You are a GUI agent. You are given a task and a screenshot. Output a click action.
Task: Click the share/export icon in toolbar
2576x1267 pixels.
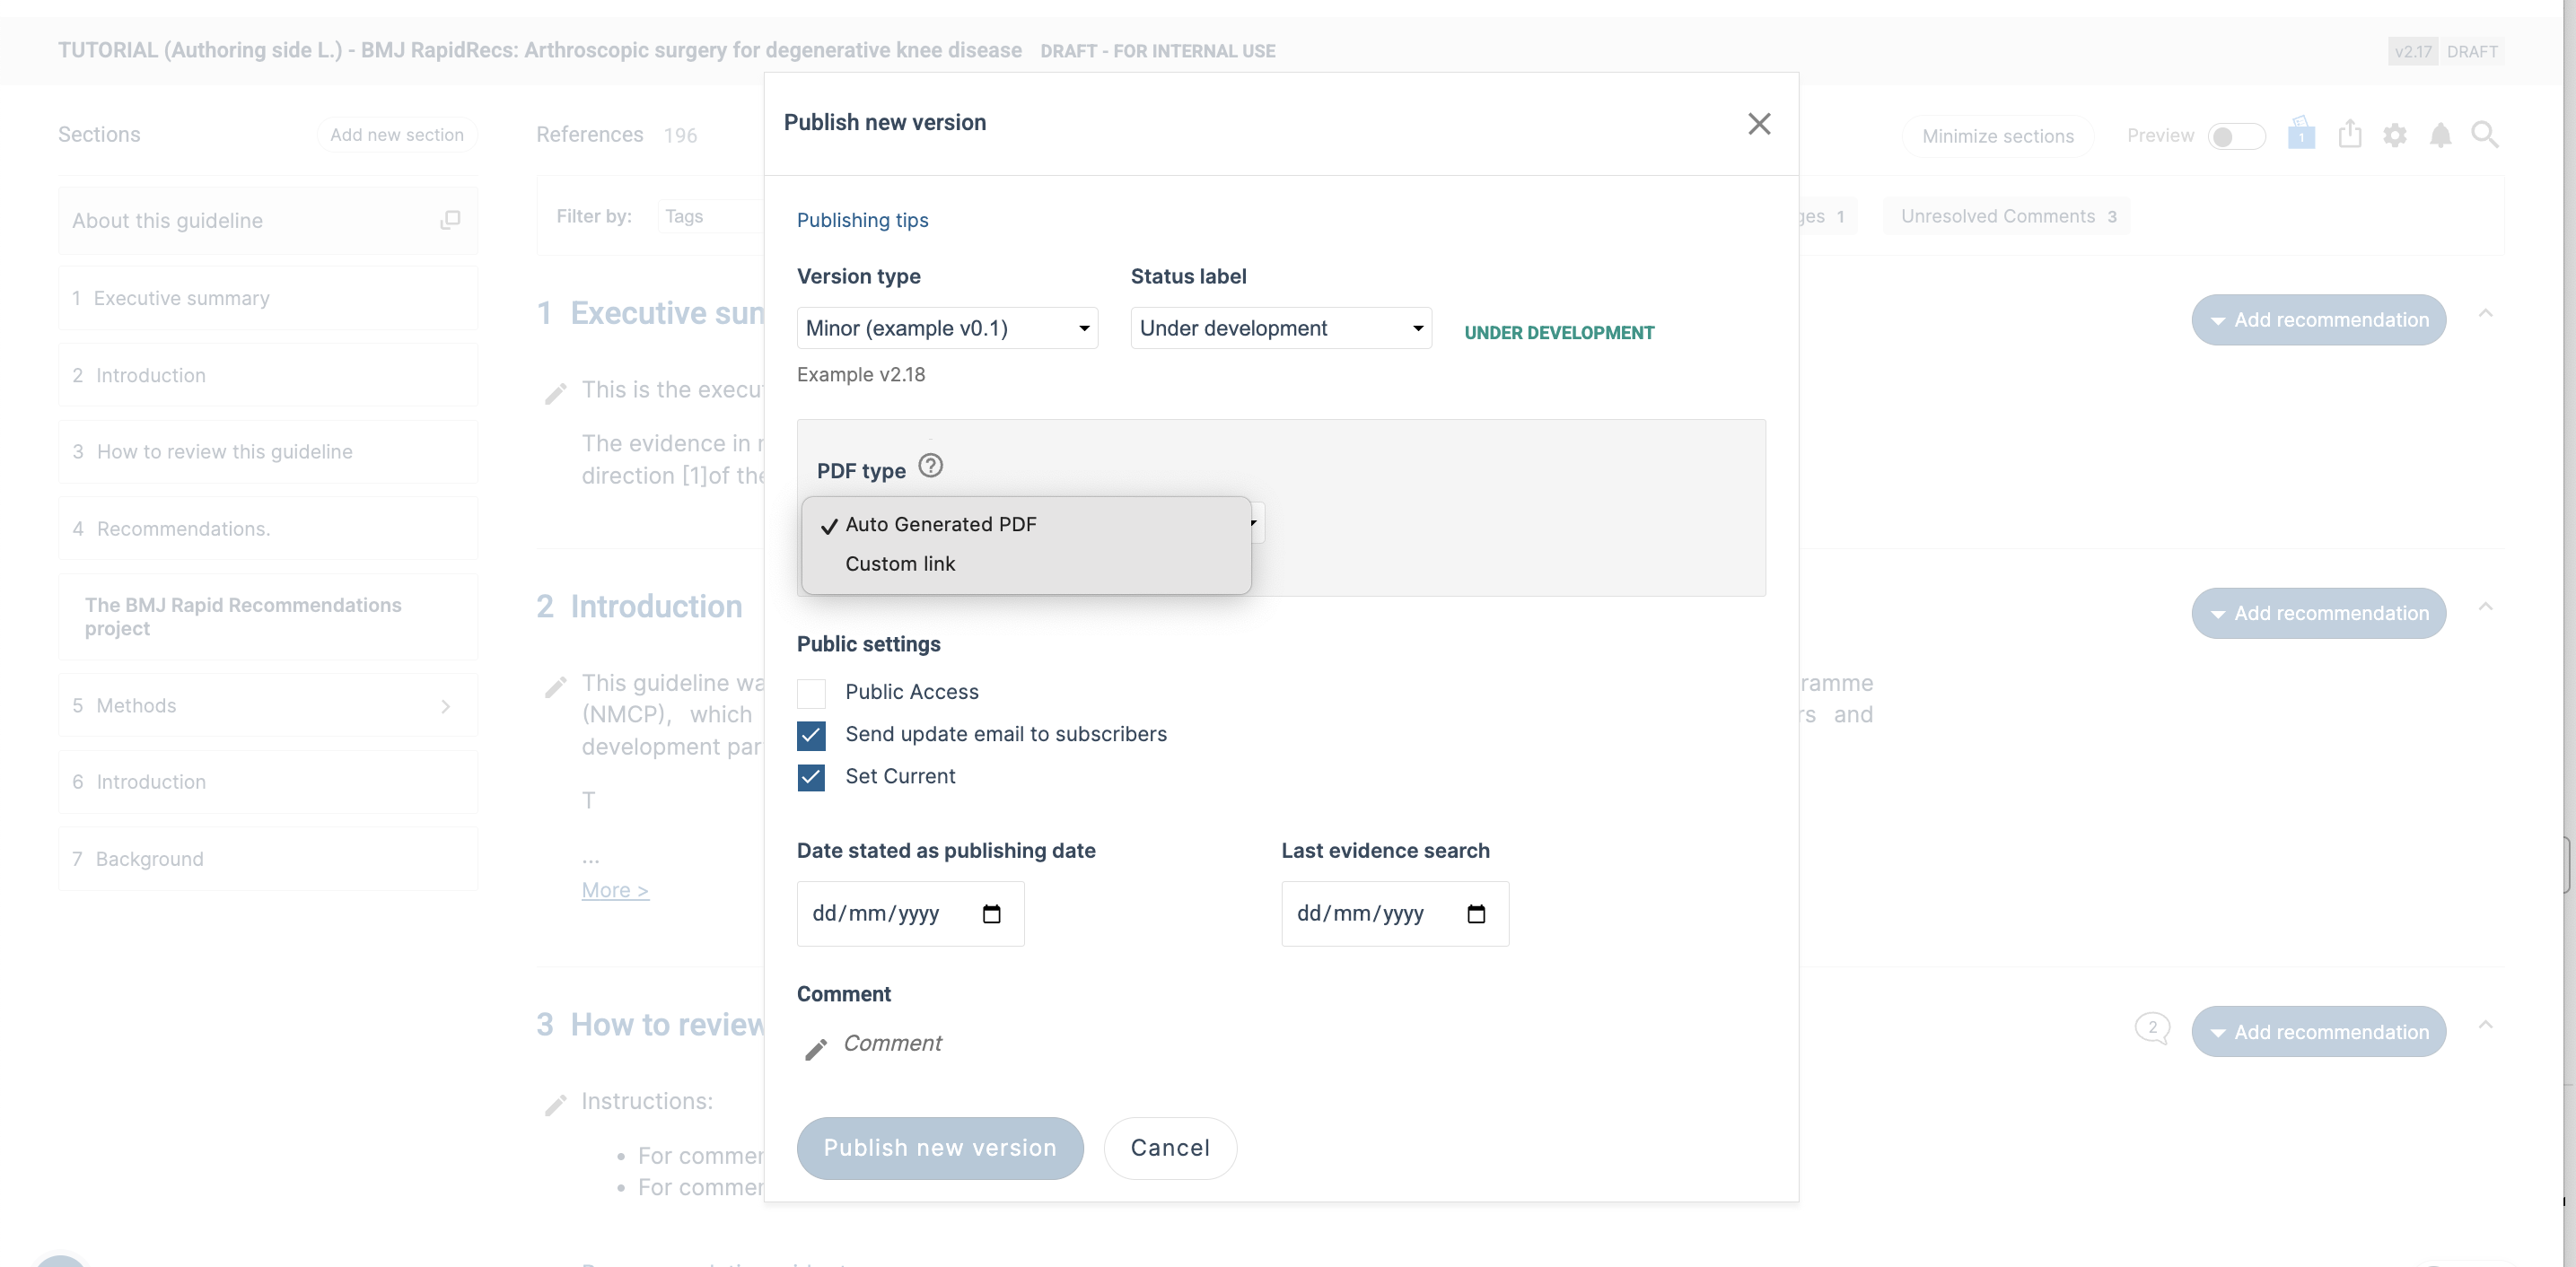2349,134
